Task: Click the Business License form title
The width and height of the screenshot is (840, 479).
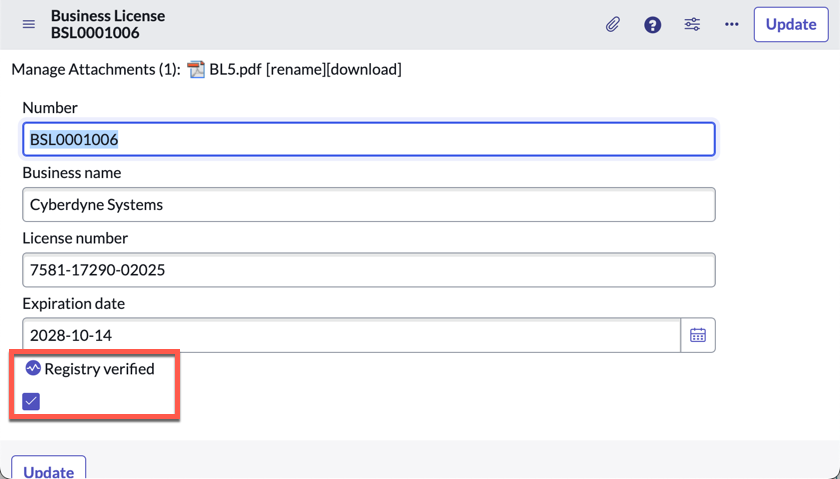Action: pyautogui.click(x=108, y=16)
